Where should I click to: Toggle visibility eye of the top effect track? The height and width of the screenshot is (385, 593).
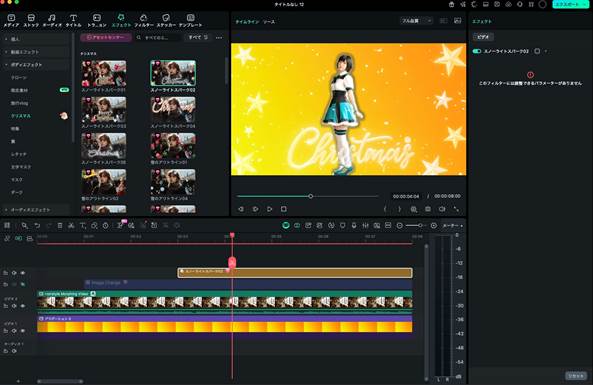click(x=23, y=273)
